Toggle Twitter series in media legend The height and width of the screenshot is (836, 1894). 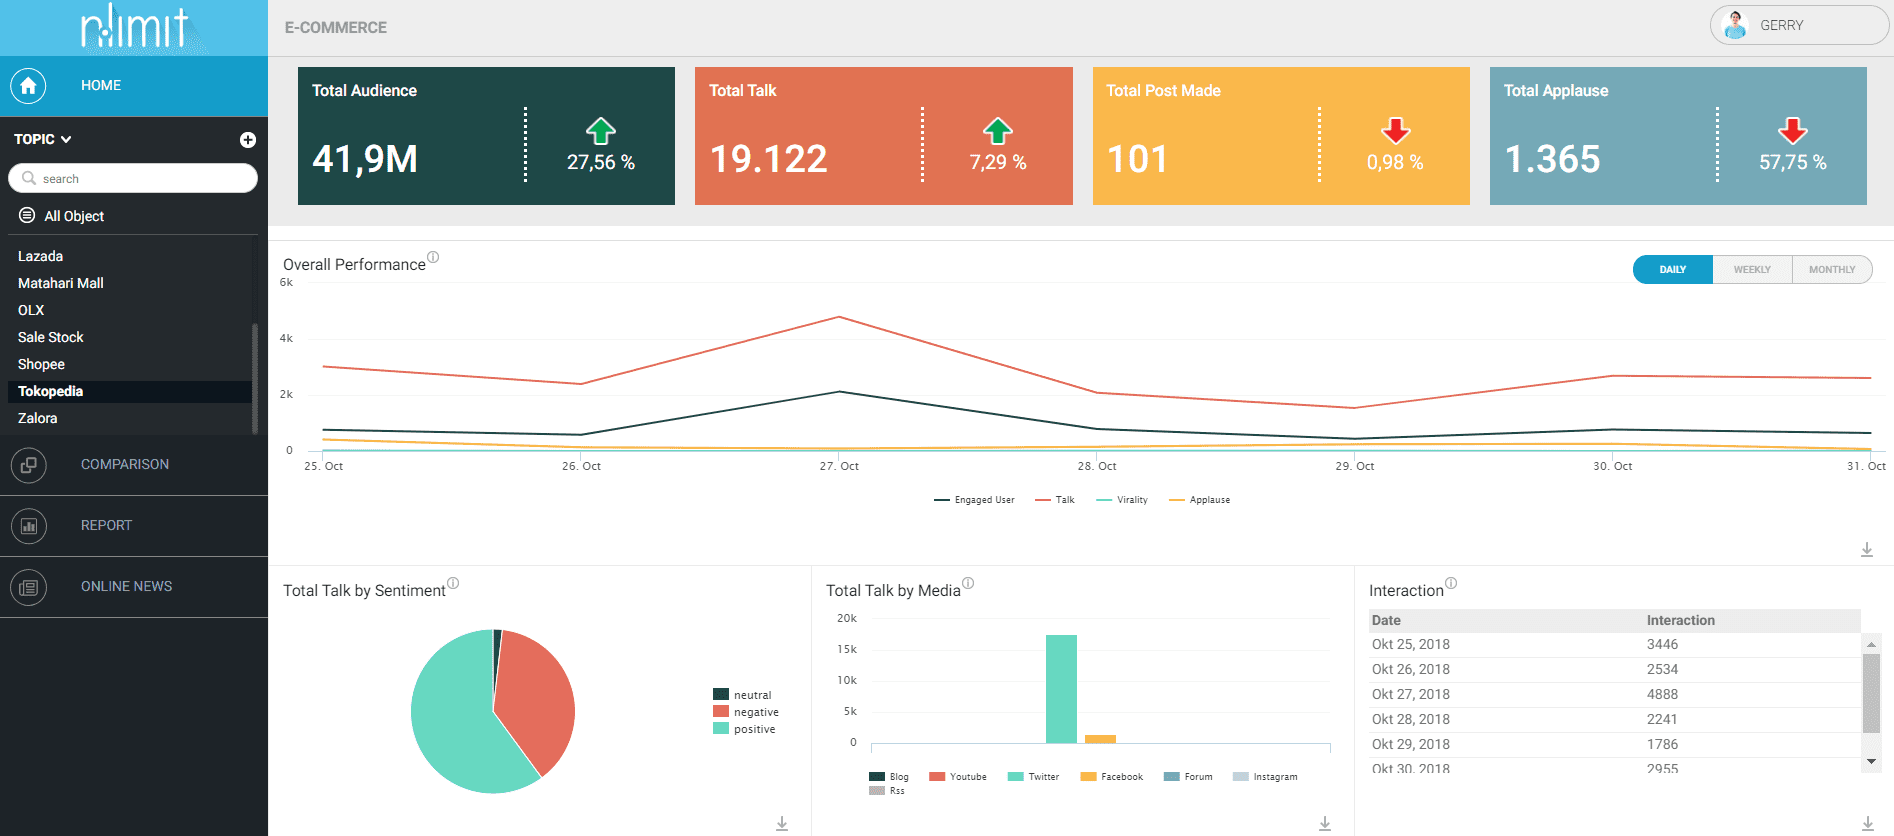[1034, 777]
